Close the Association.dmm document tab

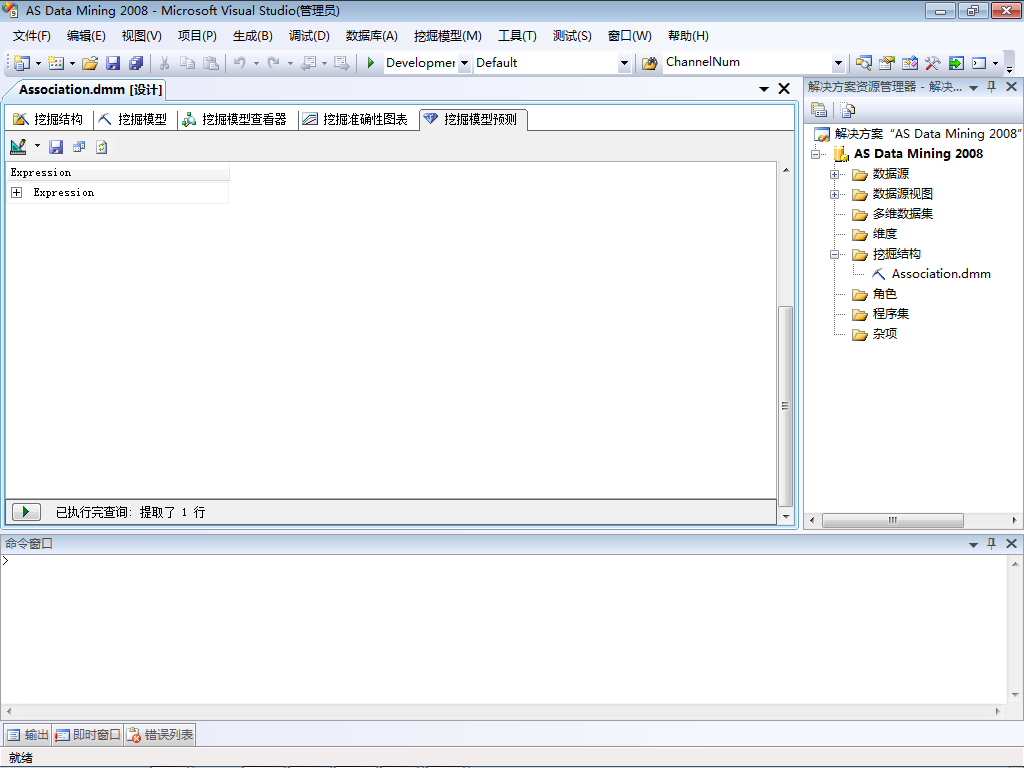pos(784,89)
